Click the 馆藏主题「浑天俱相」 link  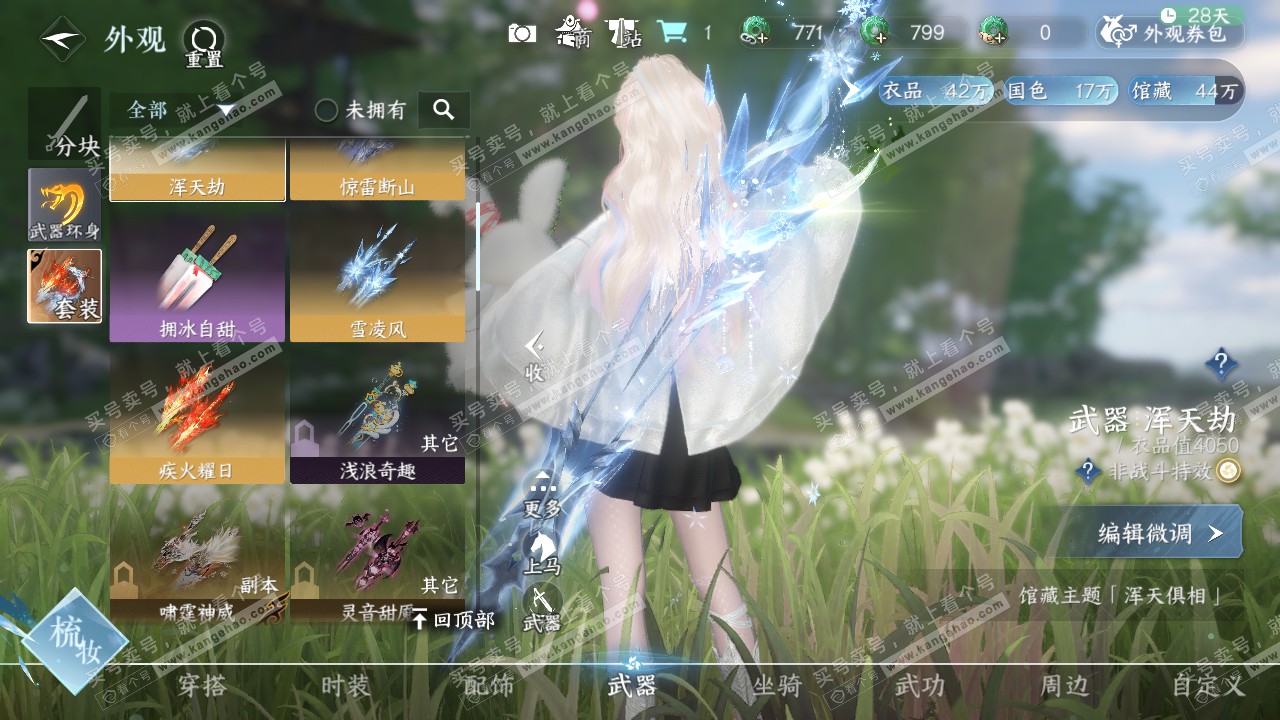pos(1121,596)
